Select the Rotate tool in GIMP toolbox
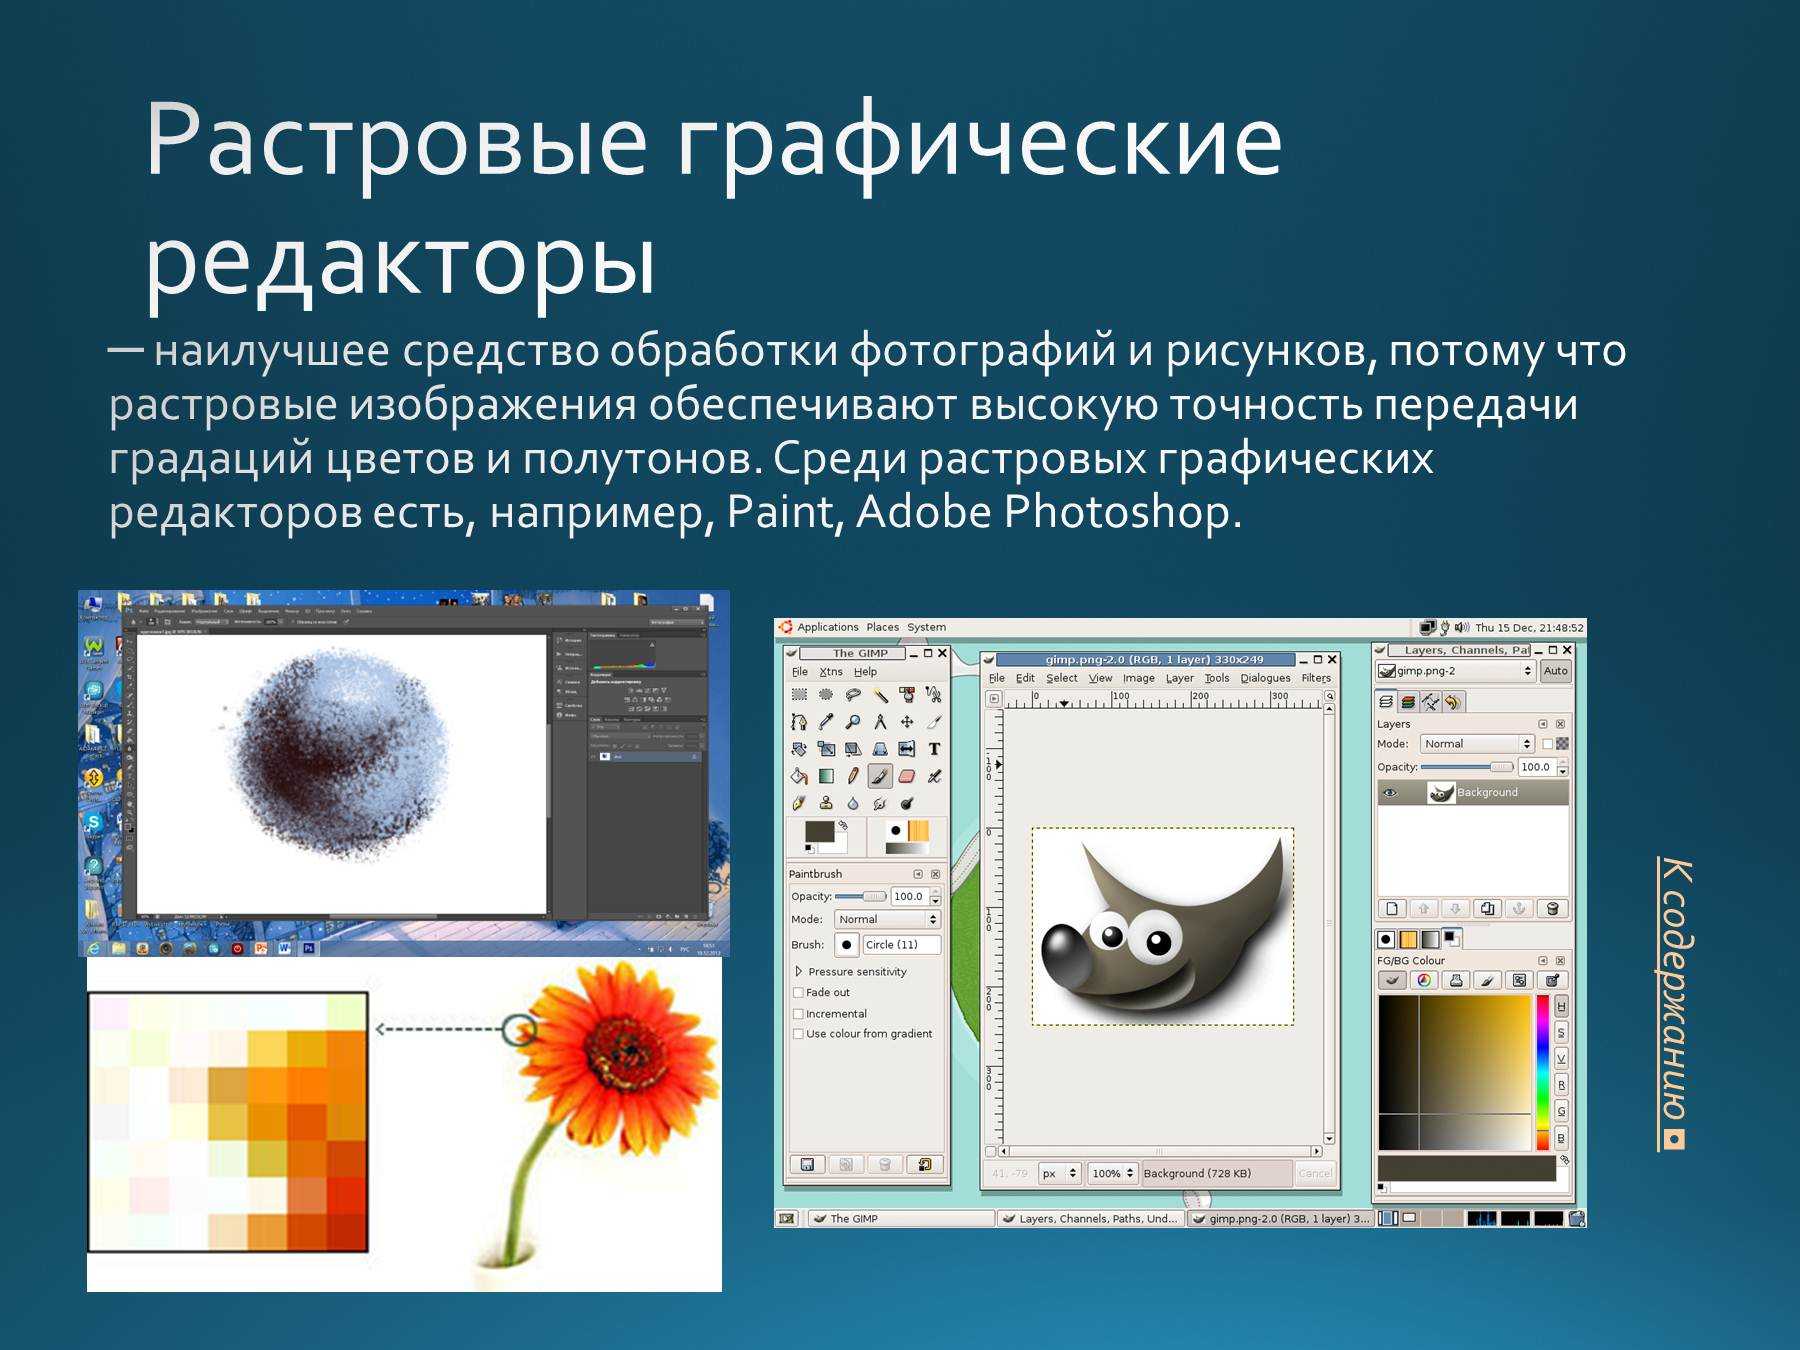The width and height of the screenshot is (1800, 1350). pos(799,749)
